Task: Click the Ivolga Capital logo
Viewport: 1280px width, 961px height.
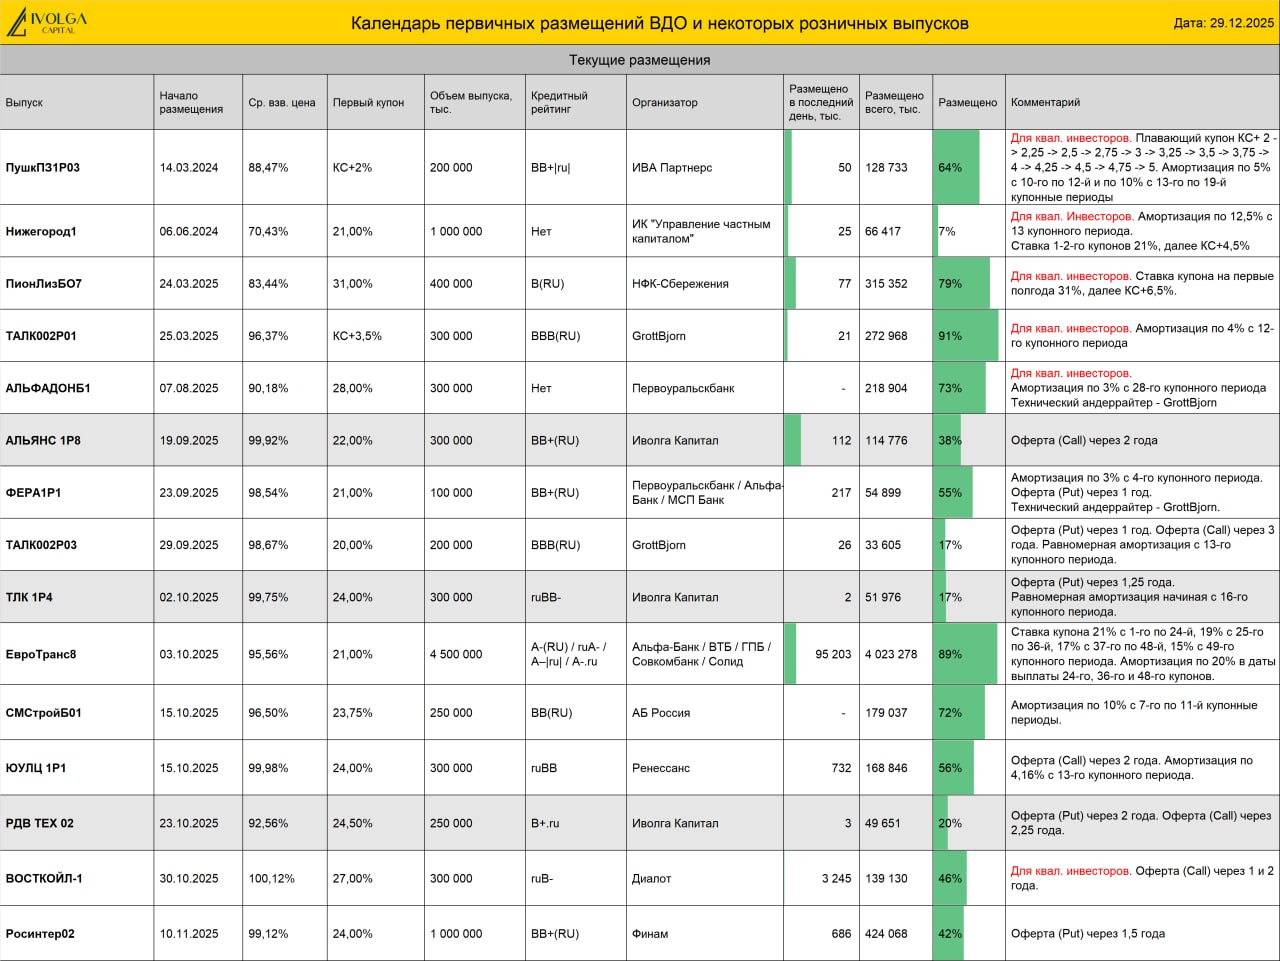Action: coord(47,22)
